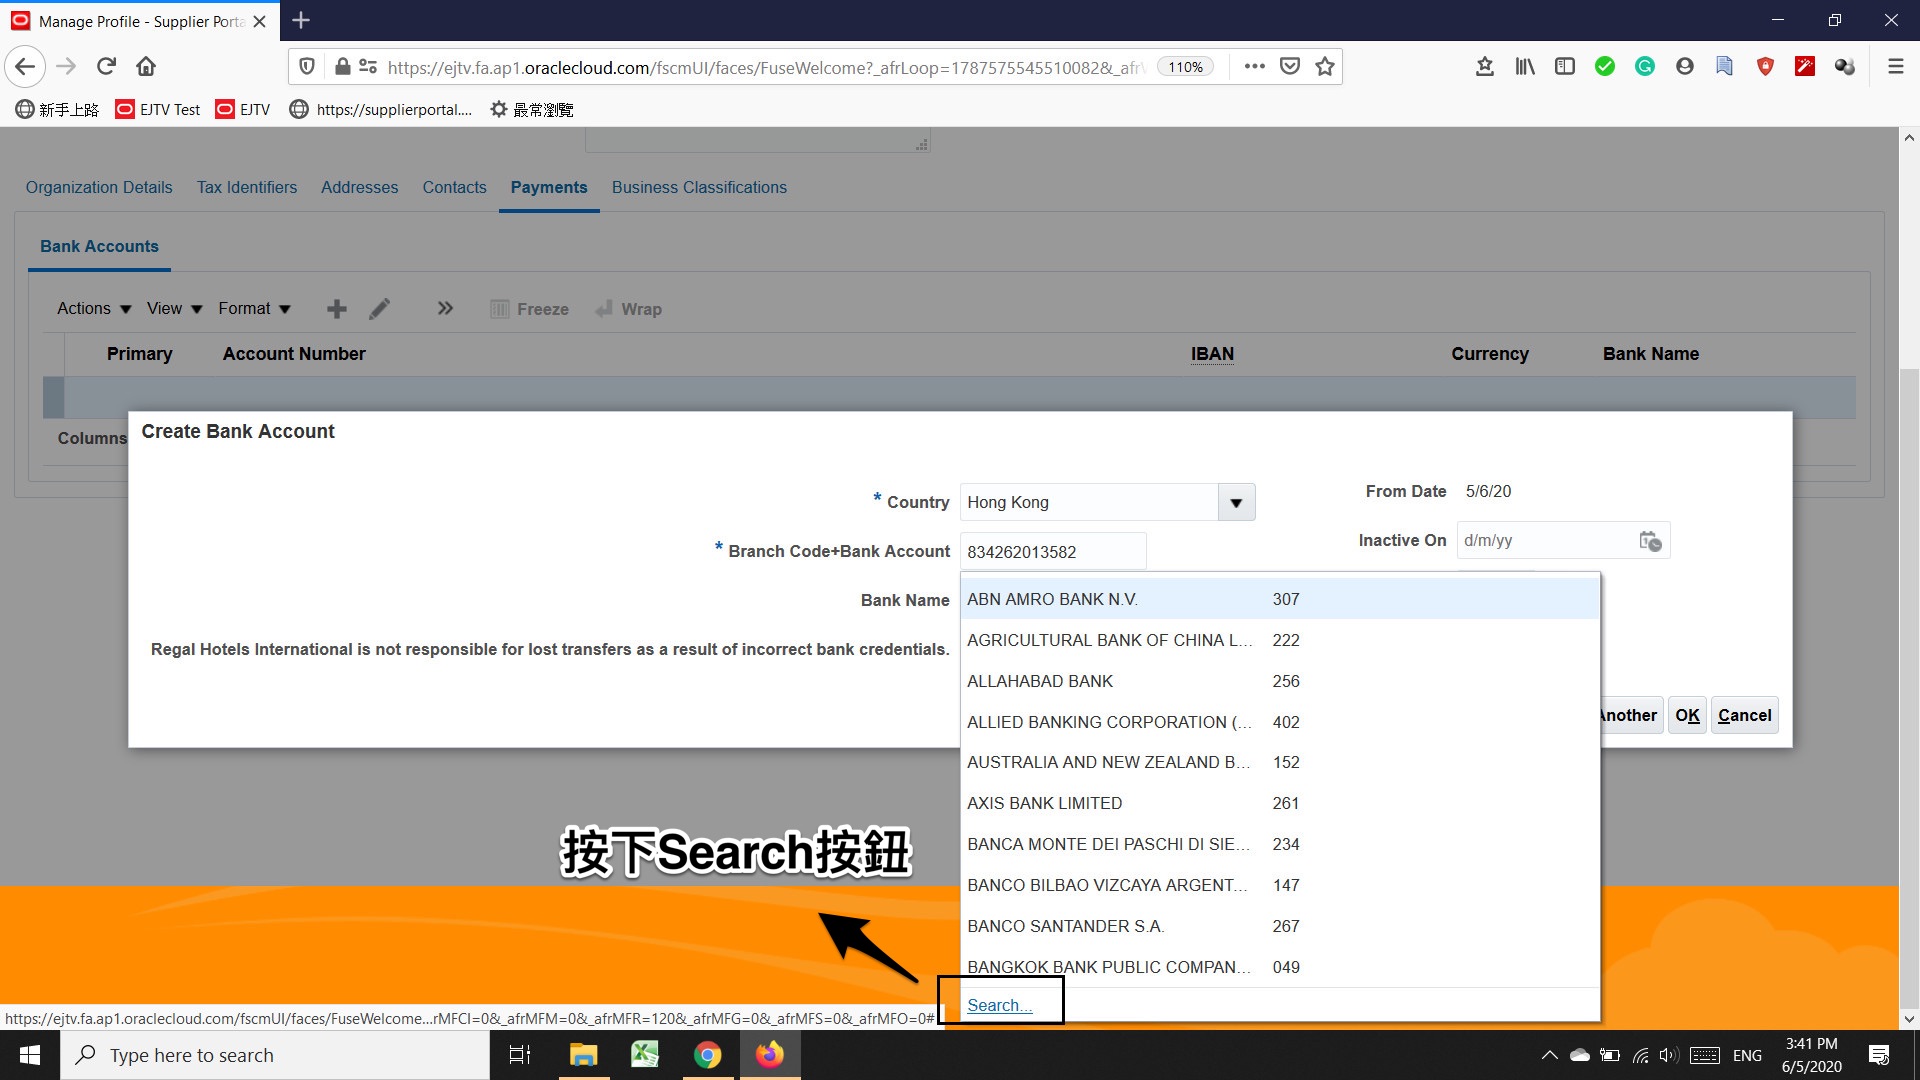Open the new tab plus button
Viewport: 1920px width, 1080px height.
(301, 20)
